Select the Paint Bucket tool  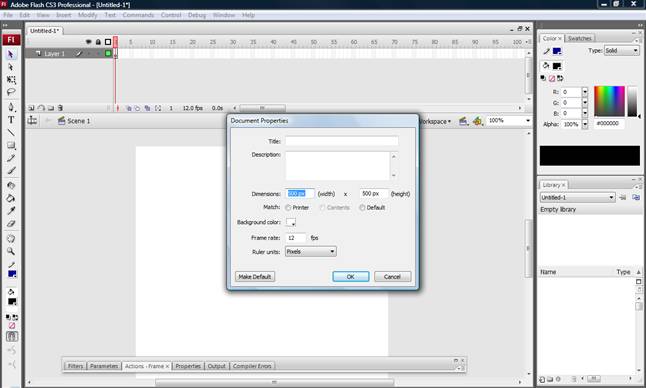(x=11, y=198)
